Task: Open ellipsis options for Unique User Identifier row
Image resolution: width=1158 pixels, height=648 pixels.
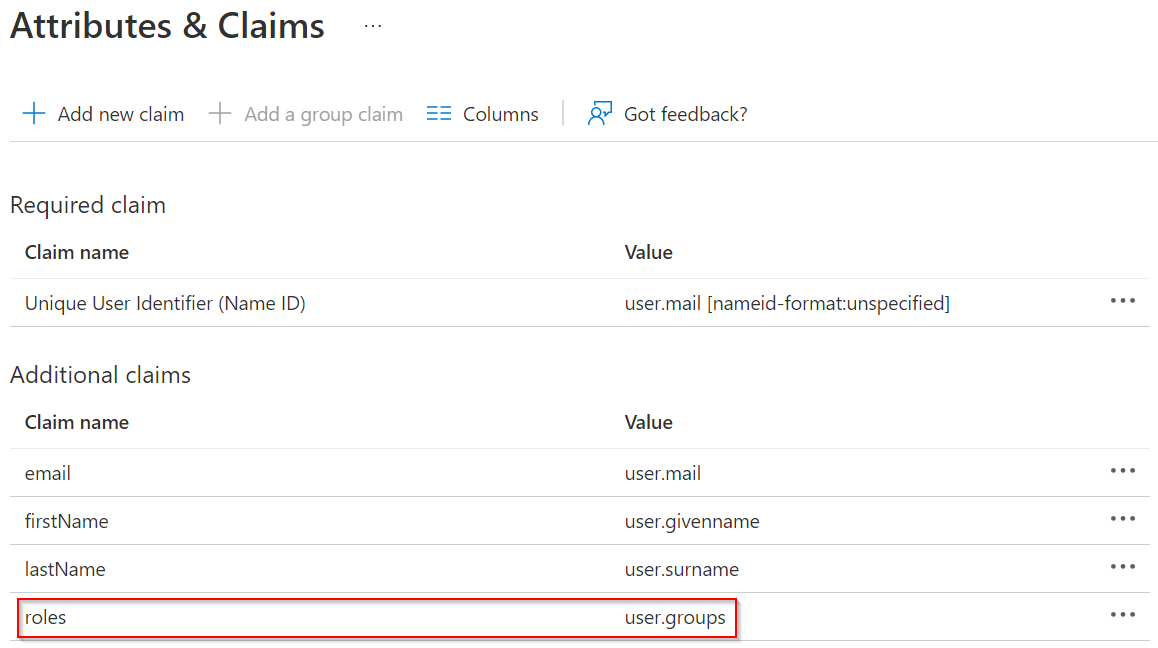Action: click(x=1123, y=301)
